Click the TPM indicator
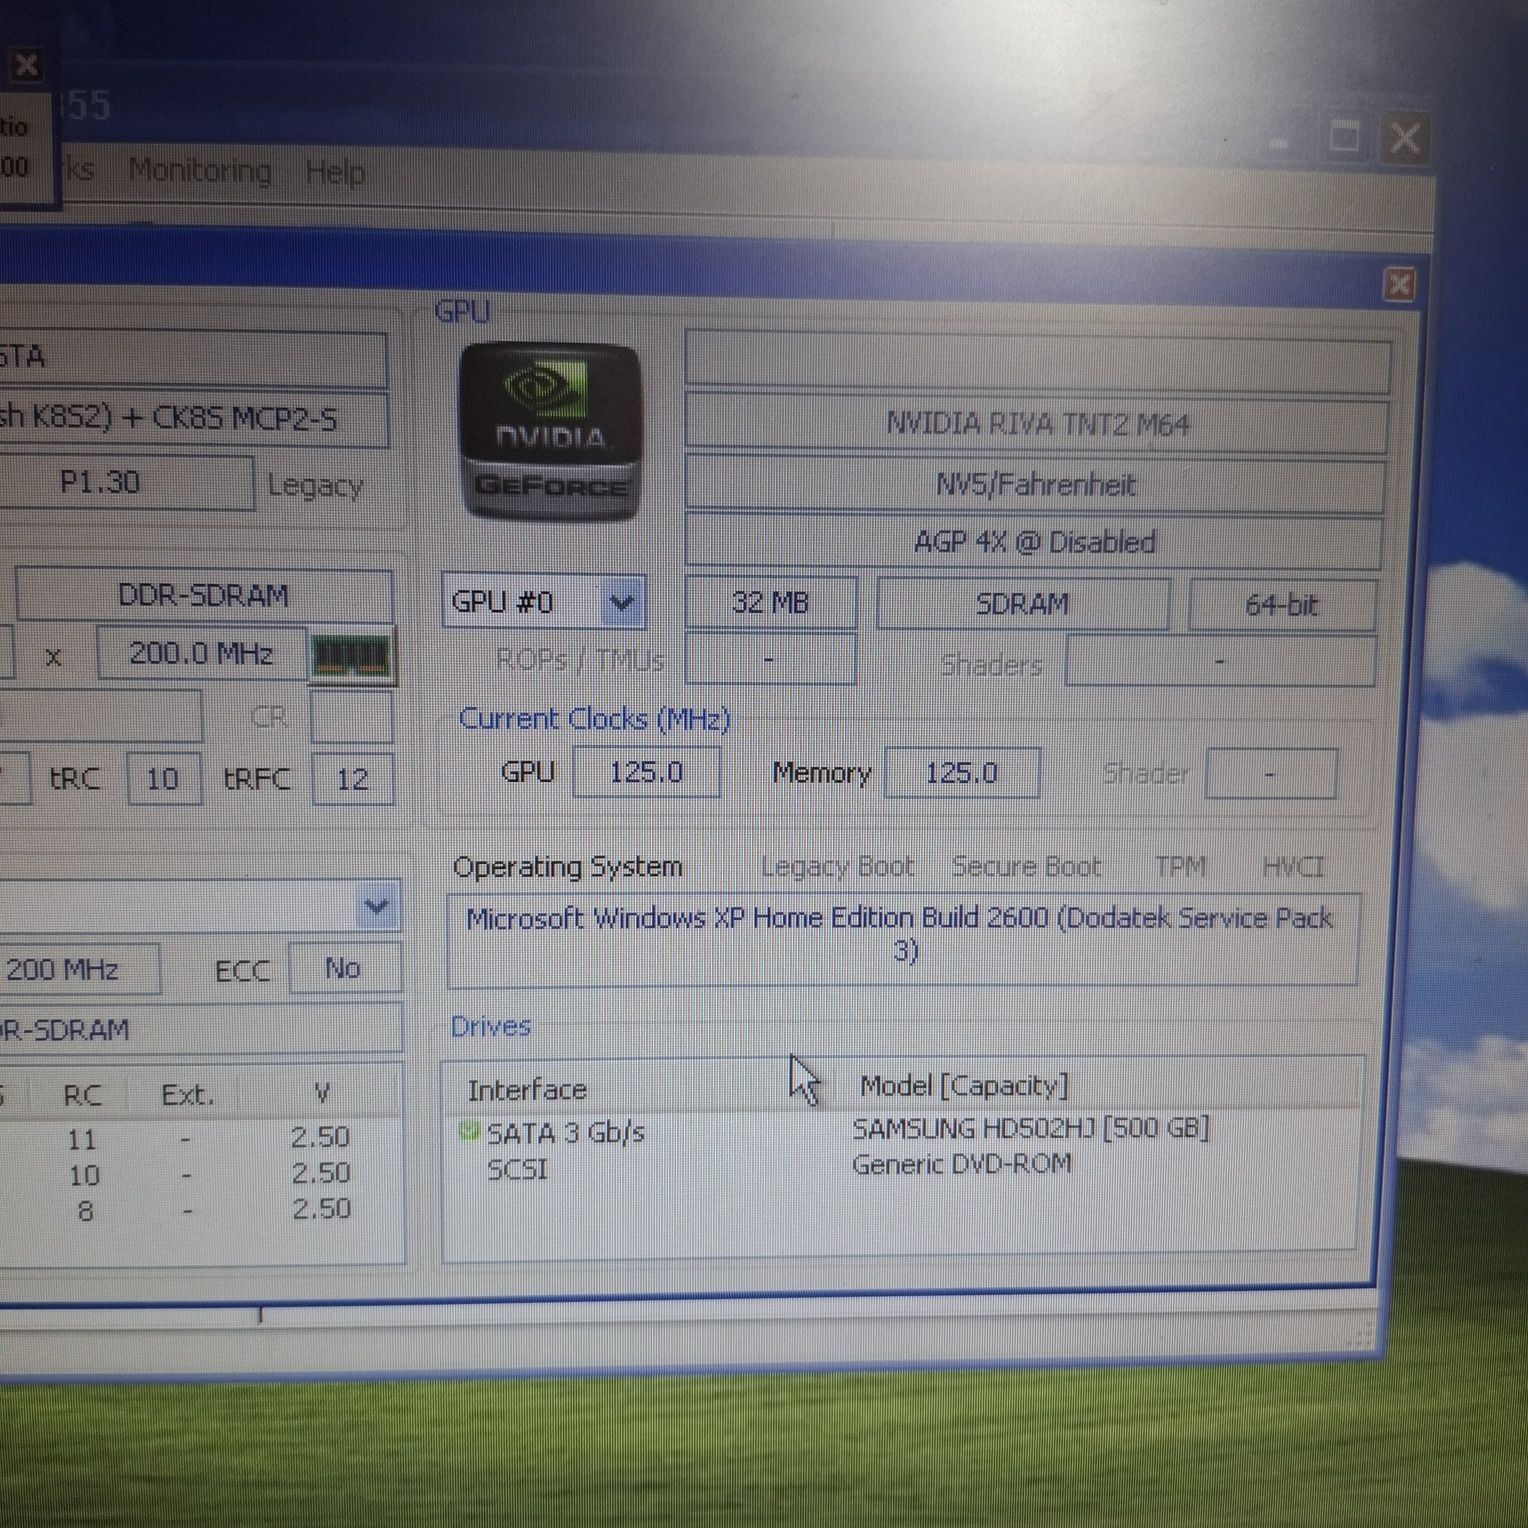The width and height of the screenshot is (1528, 1528). coord(1181,866)
